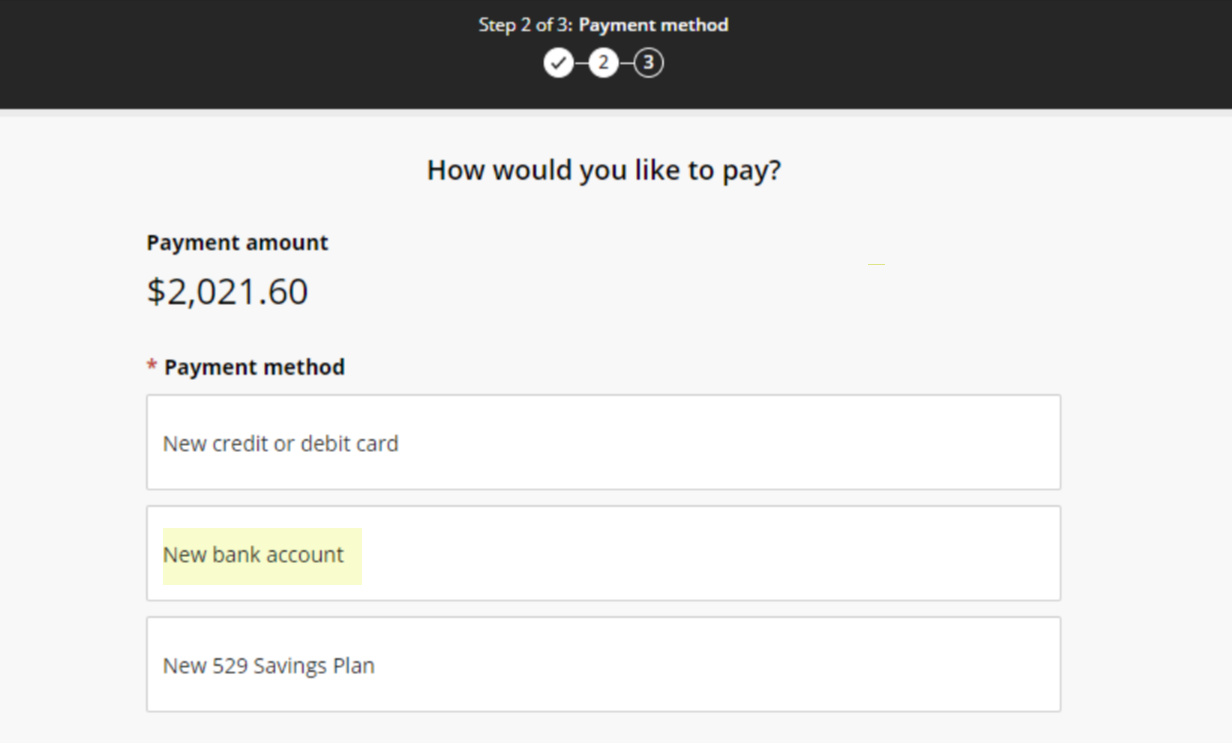1232x743 pixels.
Task: Click connector line between checkmark and step 2
Action: 580,64
